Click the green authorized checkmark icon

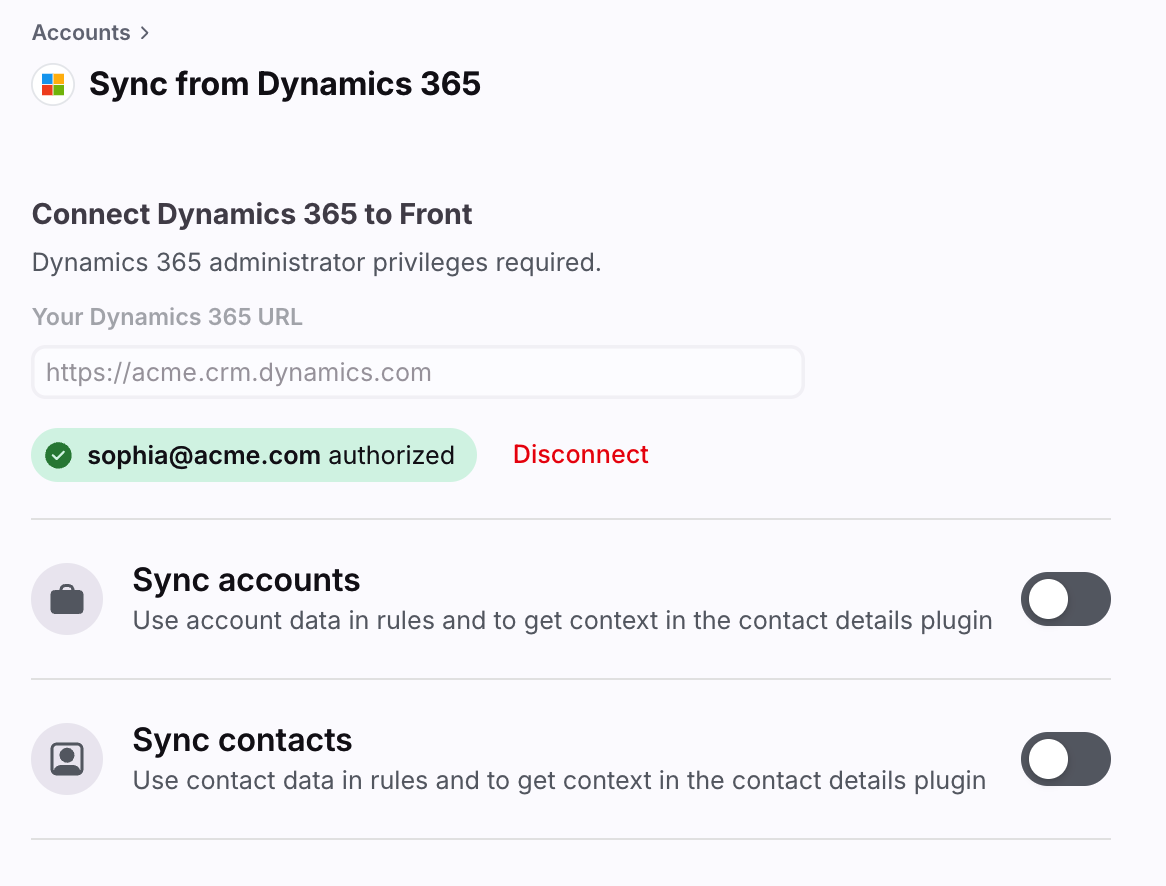coord(59,455)
